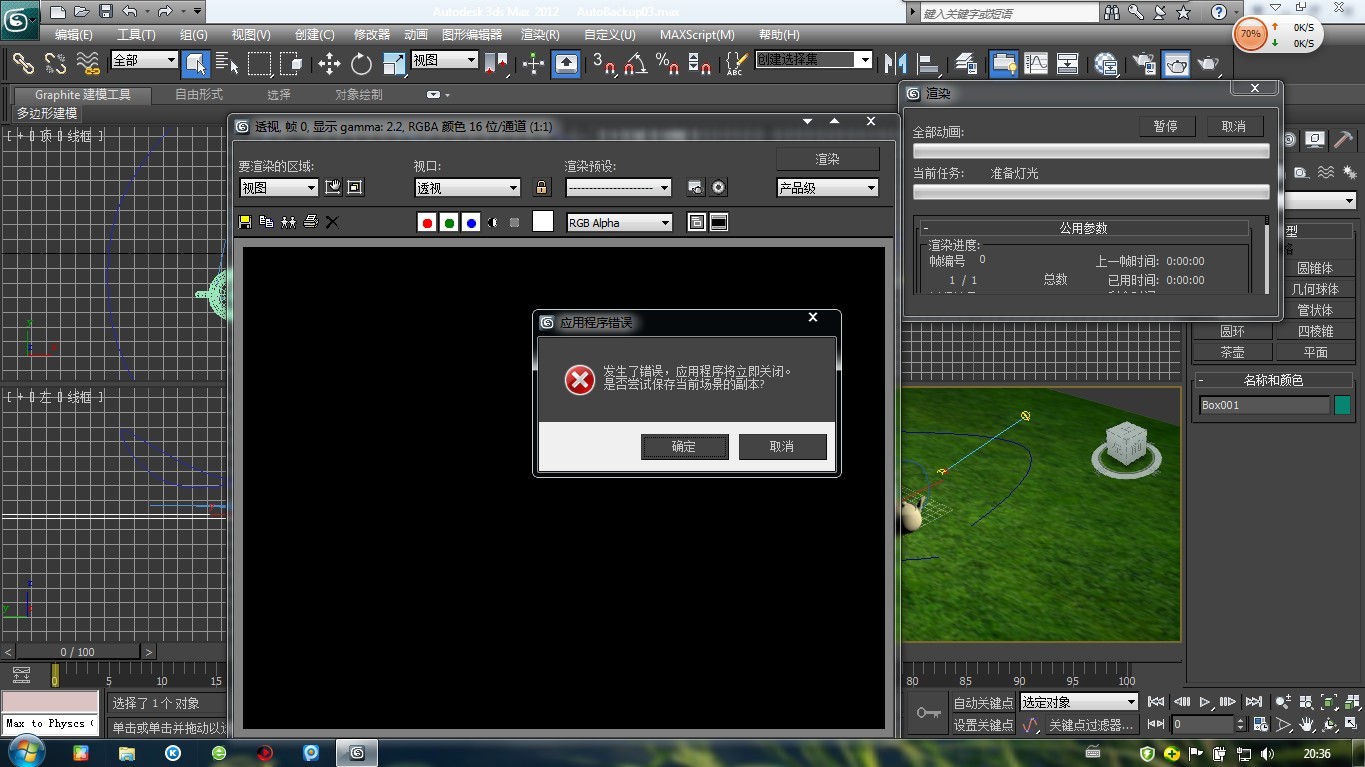Choose the Rectangular Selection Region tool
This screenshot has height=767, width=1365.
(259, 64)
